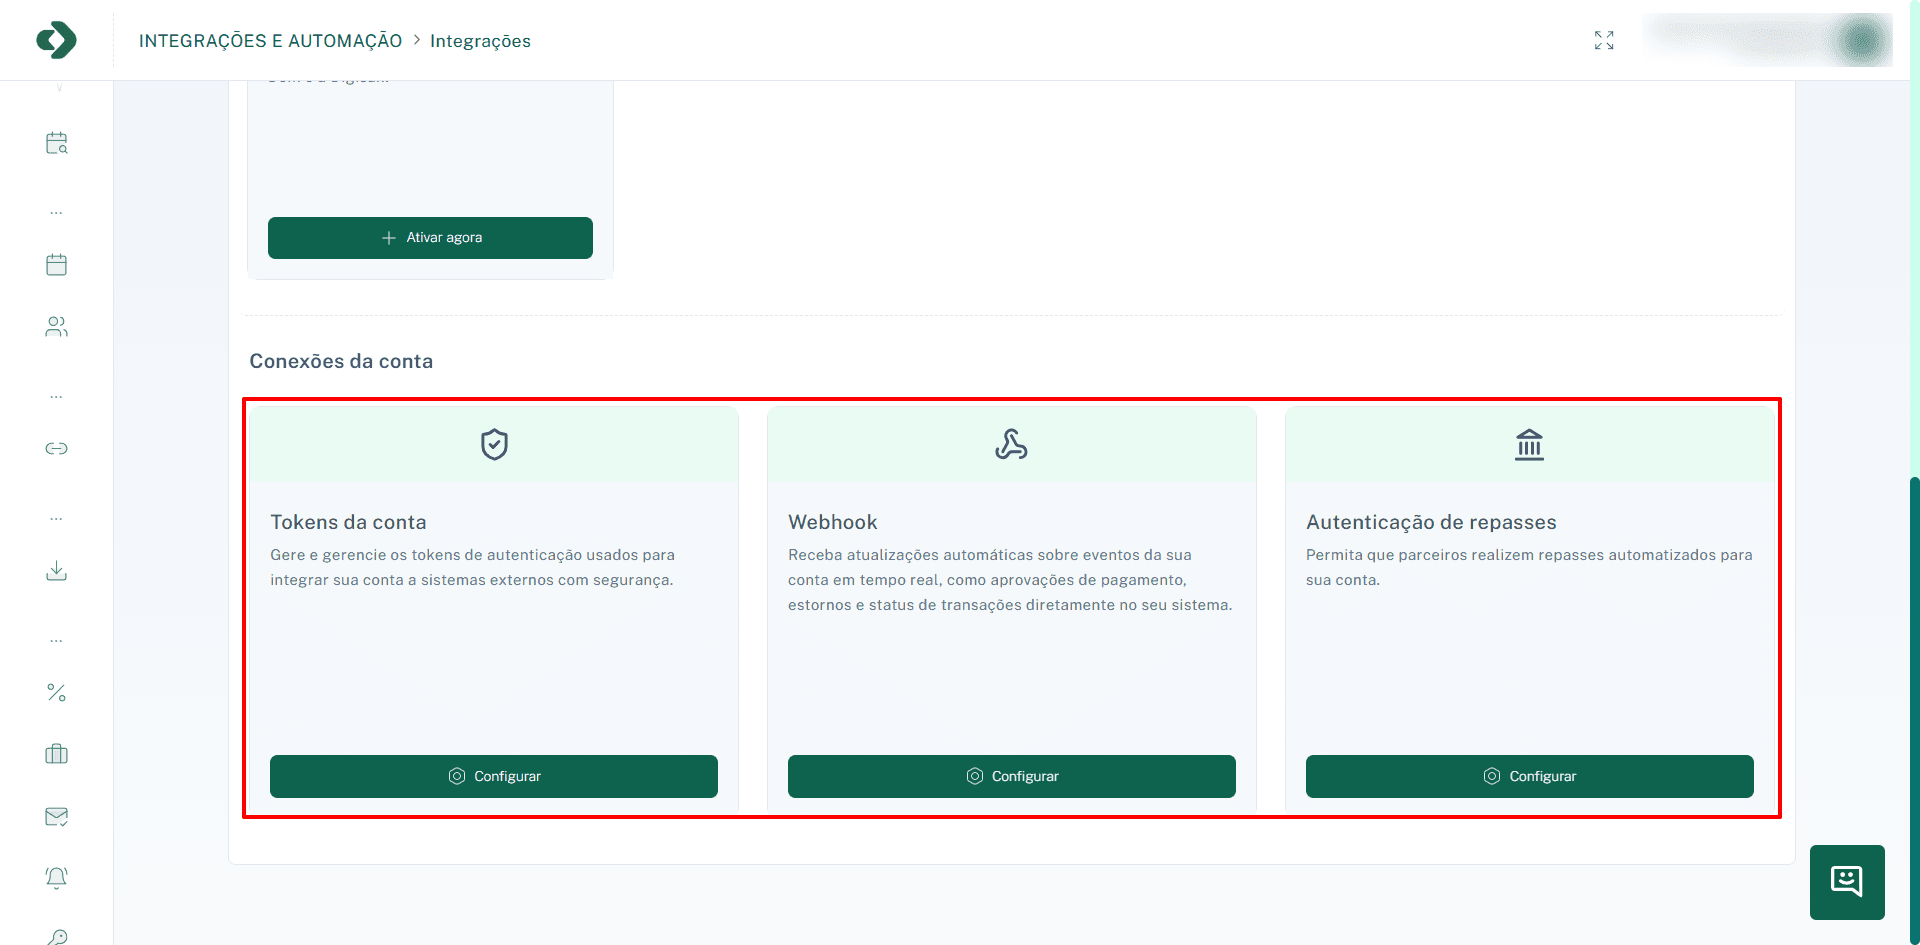Open the chat support widget bottom right

[x=1846, y=882]
